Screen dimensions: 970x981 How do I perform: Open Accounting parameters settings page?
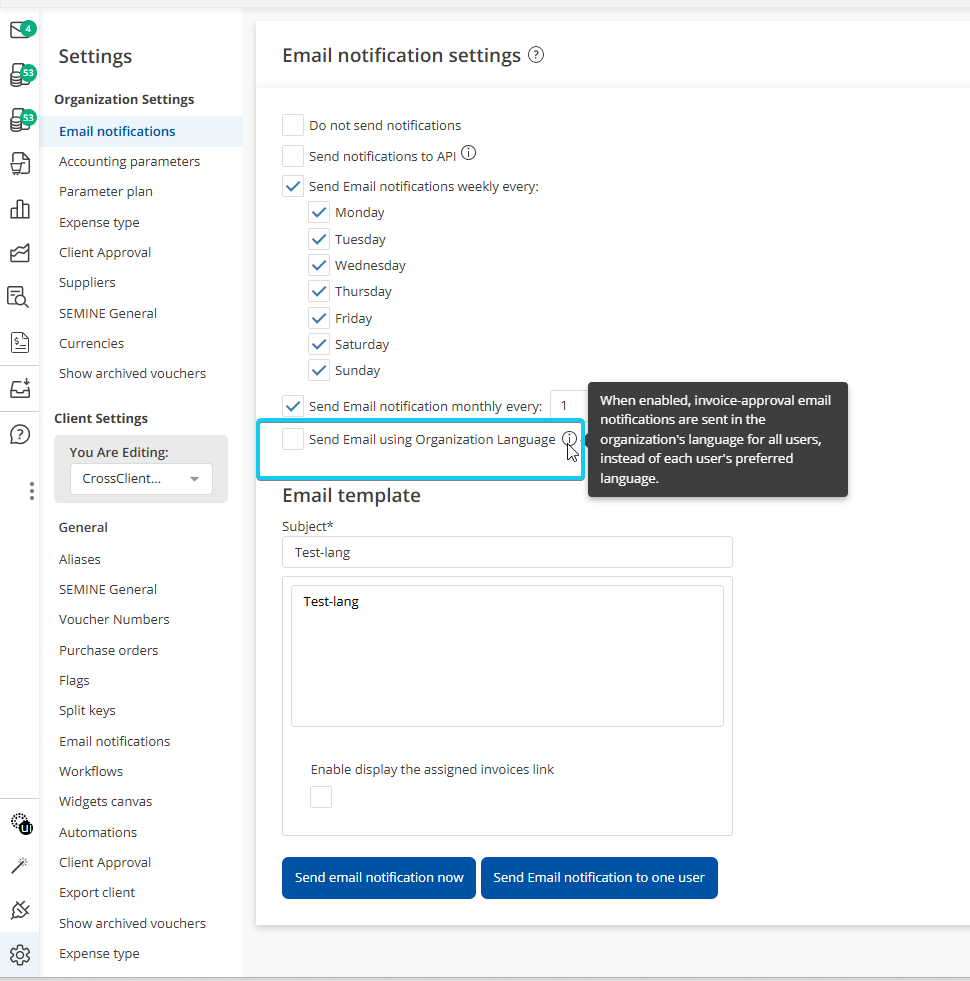point(130,161)
